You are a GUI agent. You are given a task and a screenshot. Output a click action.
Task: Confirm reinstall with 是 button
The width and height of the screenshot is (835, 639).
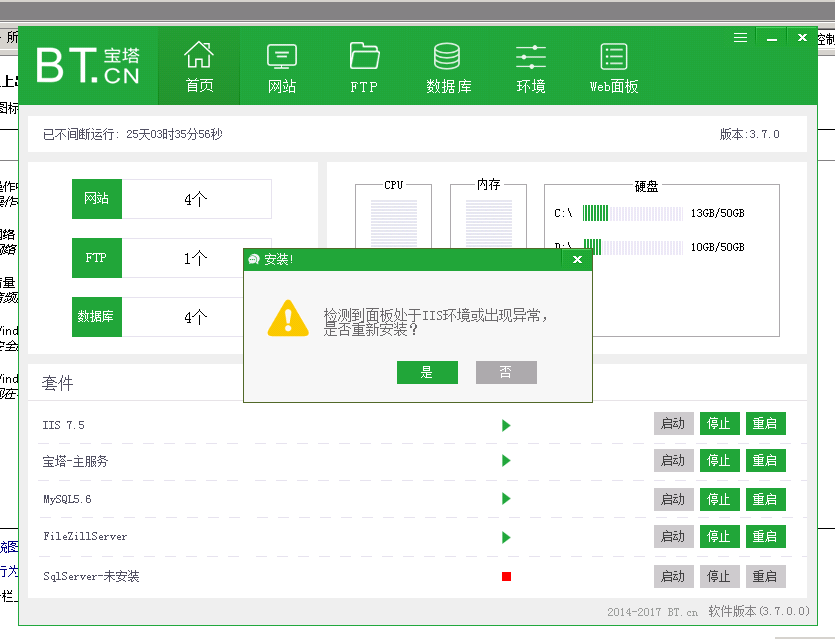(427, 372)
